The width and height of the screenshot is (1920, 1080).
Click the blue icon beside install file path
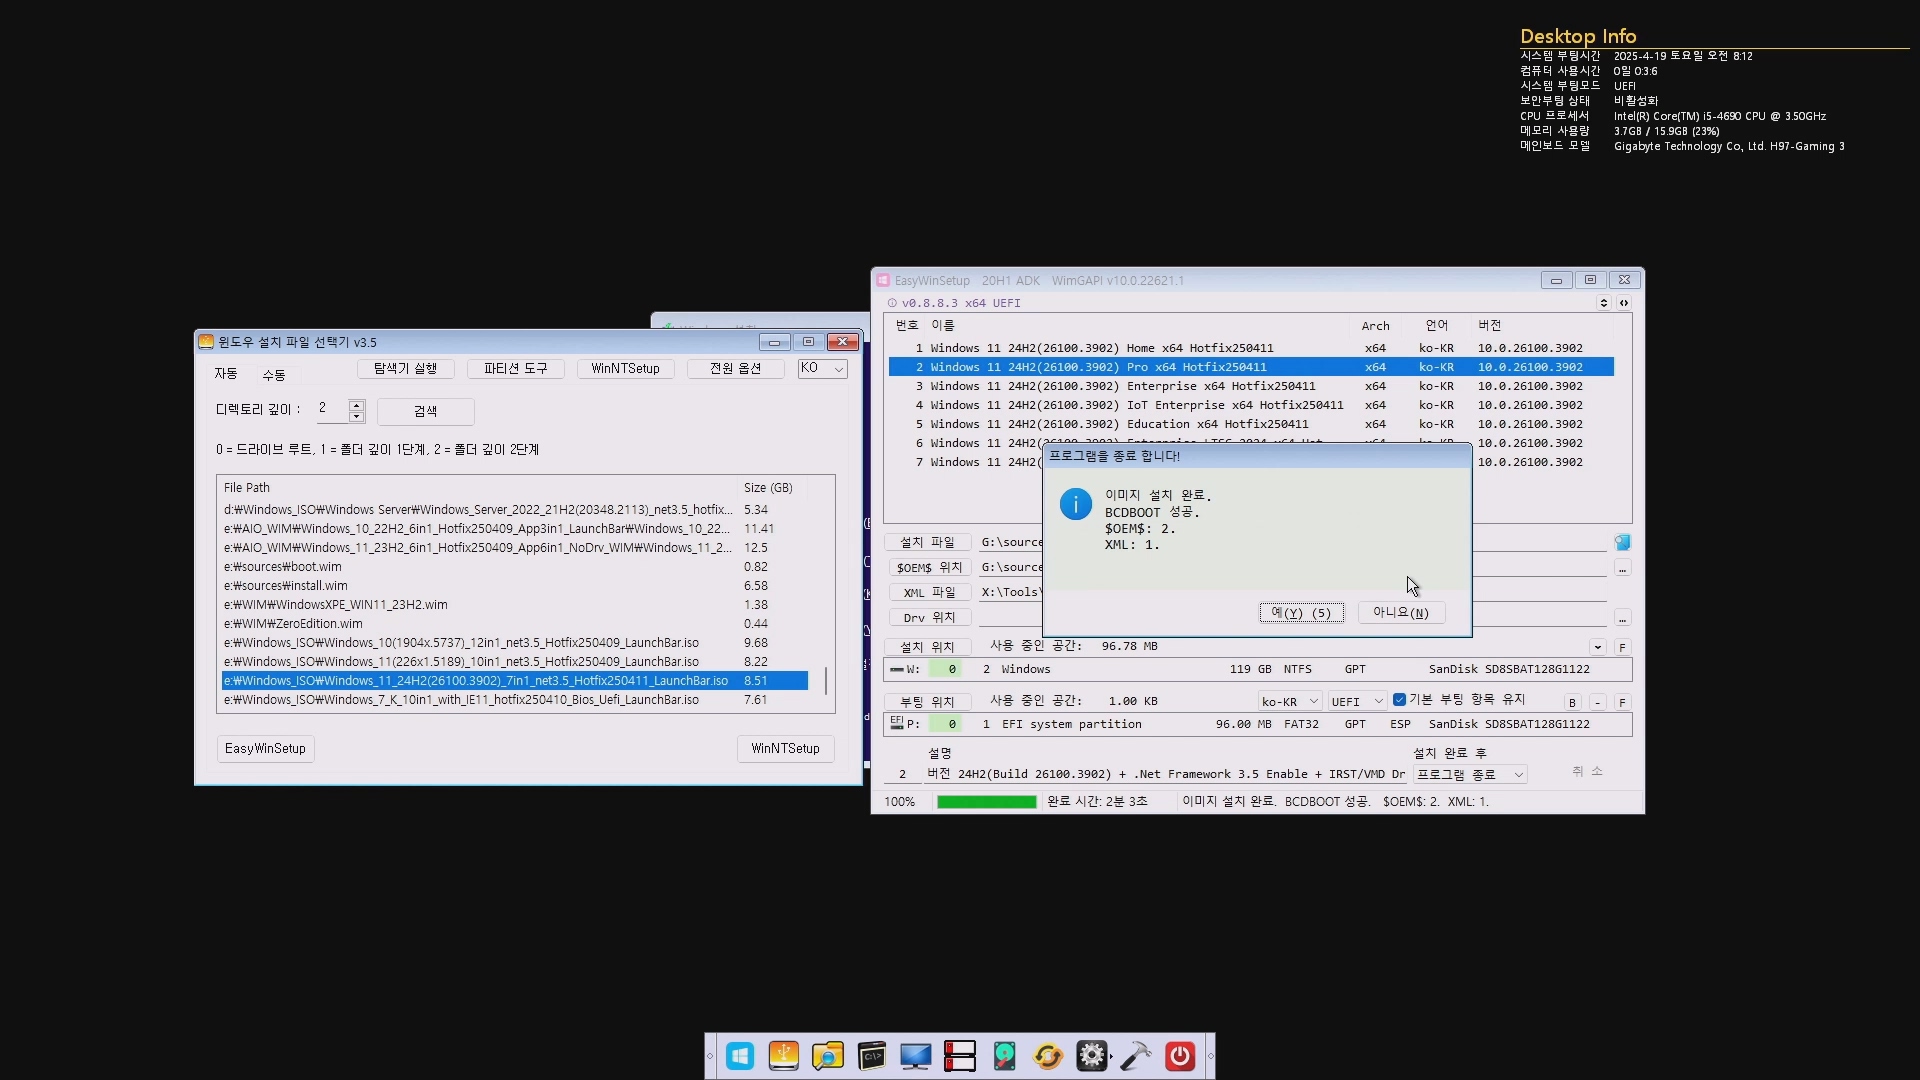coord(1622,542)
